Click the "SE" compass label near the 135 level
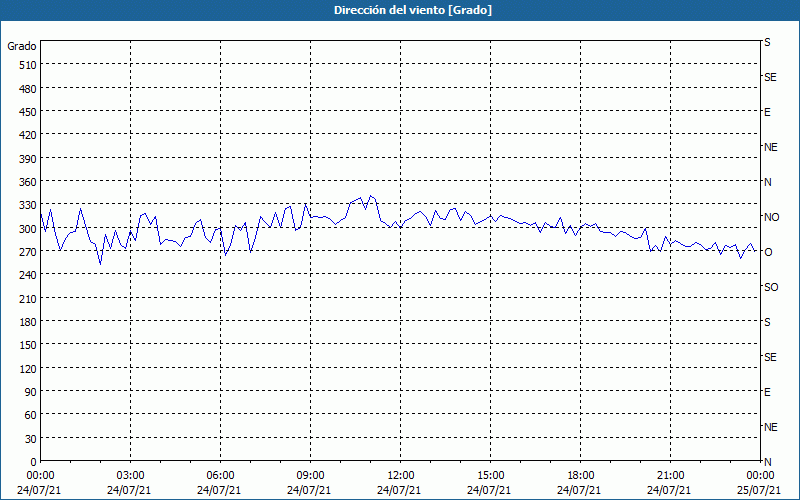 (770, 357)
